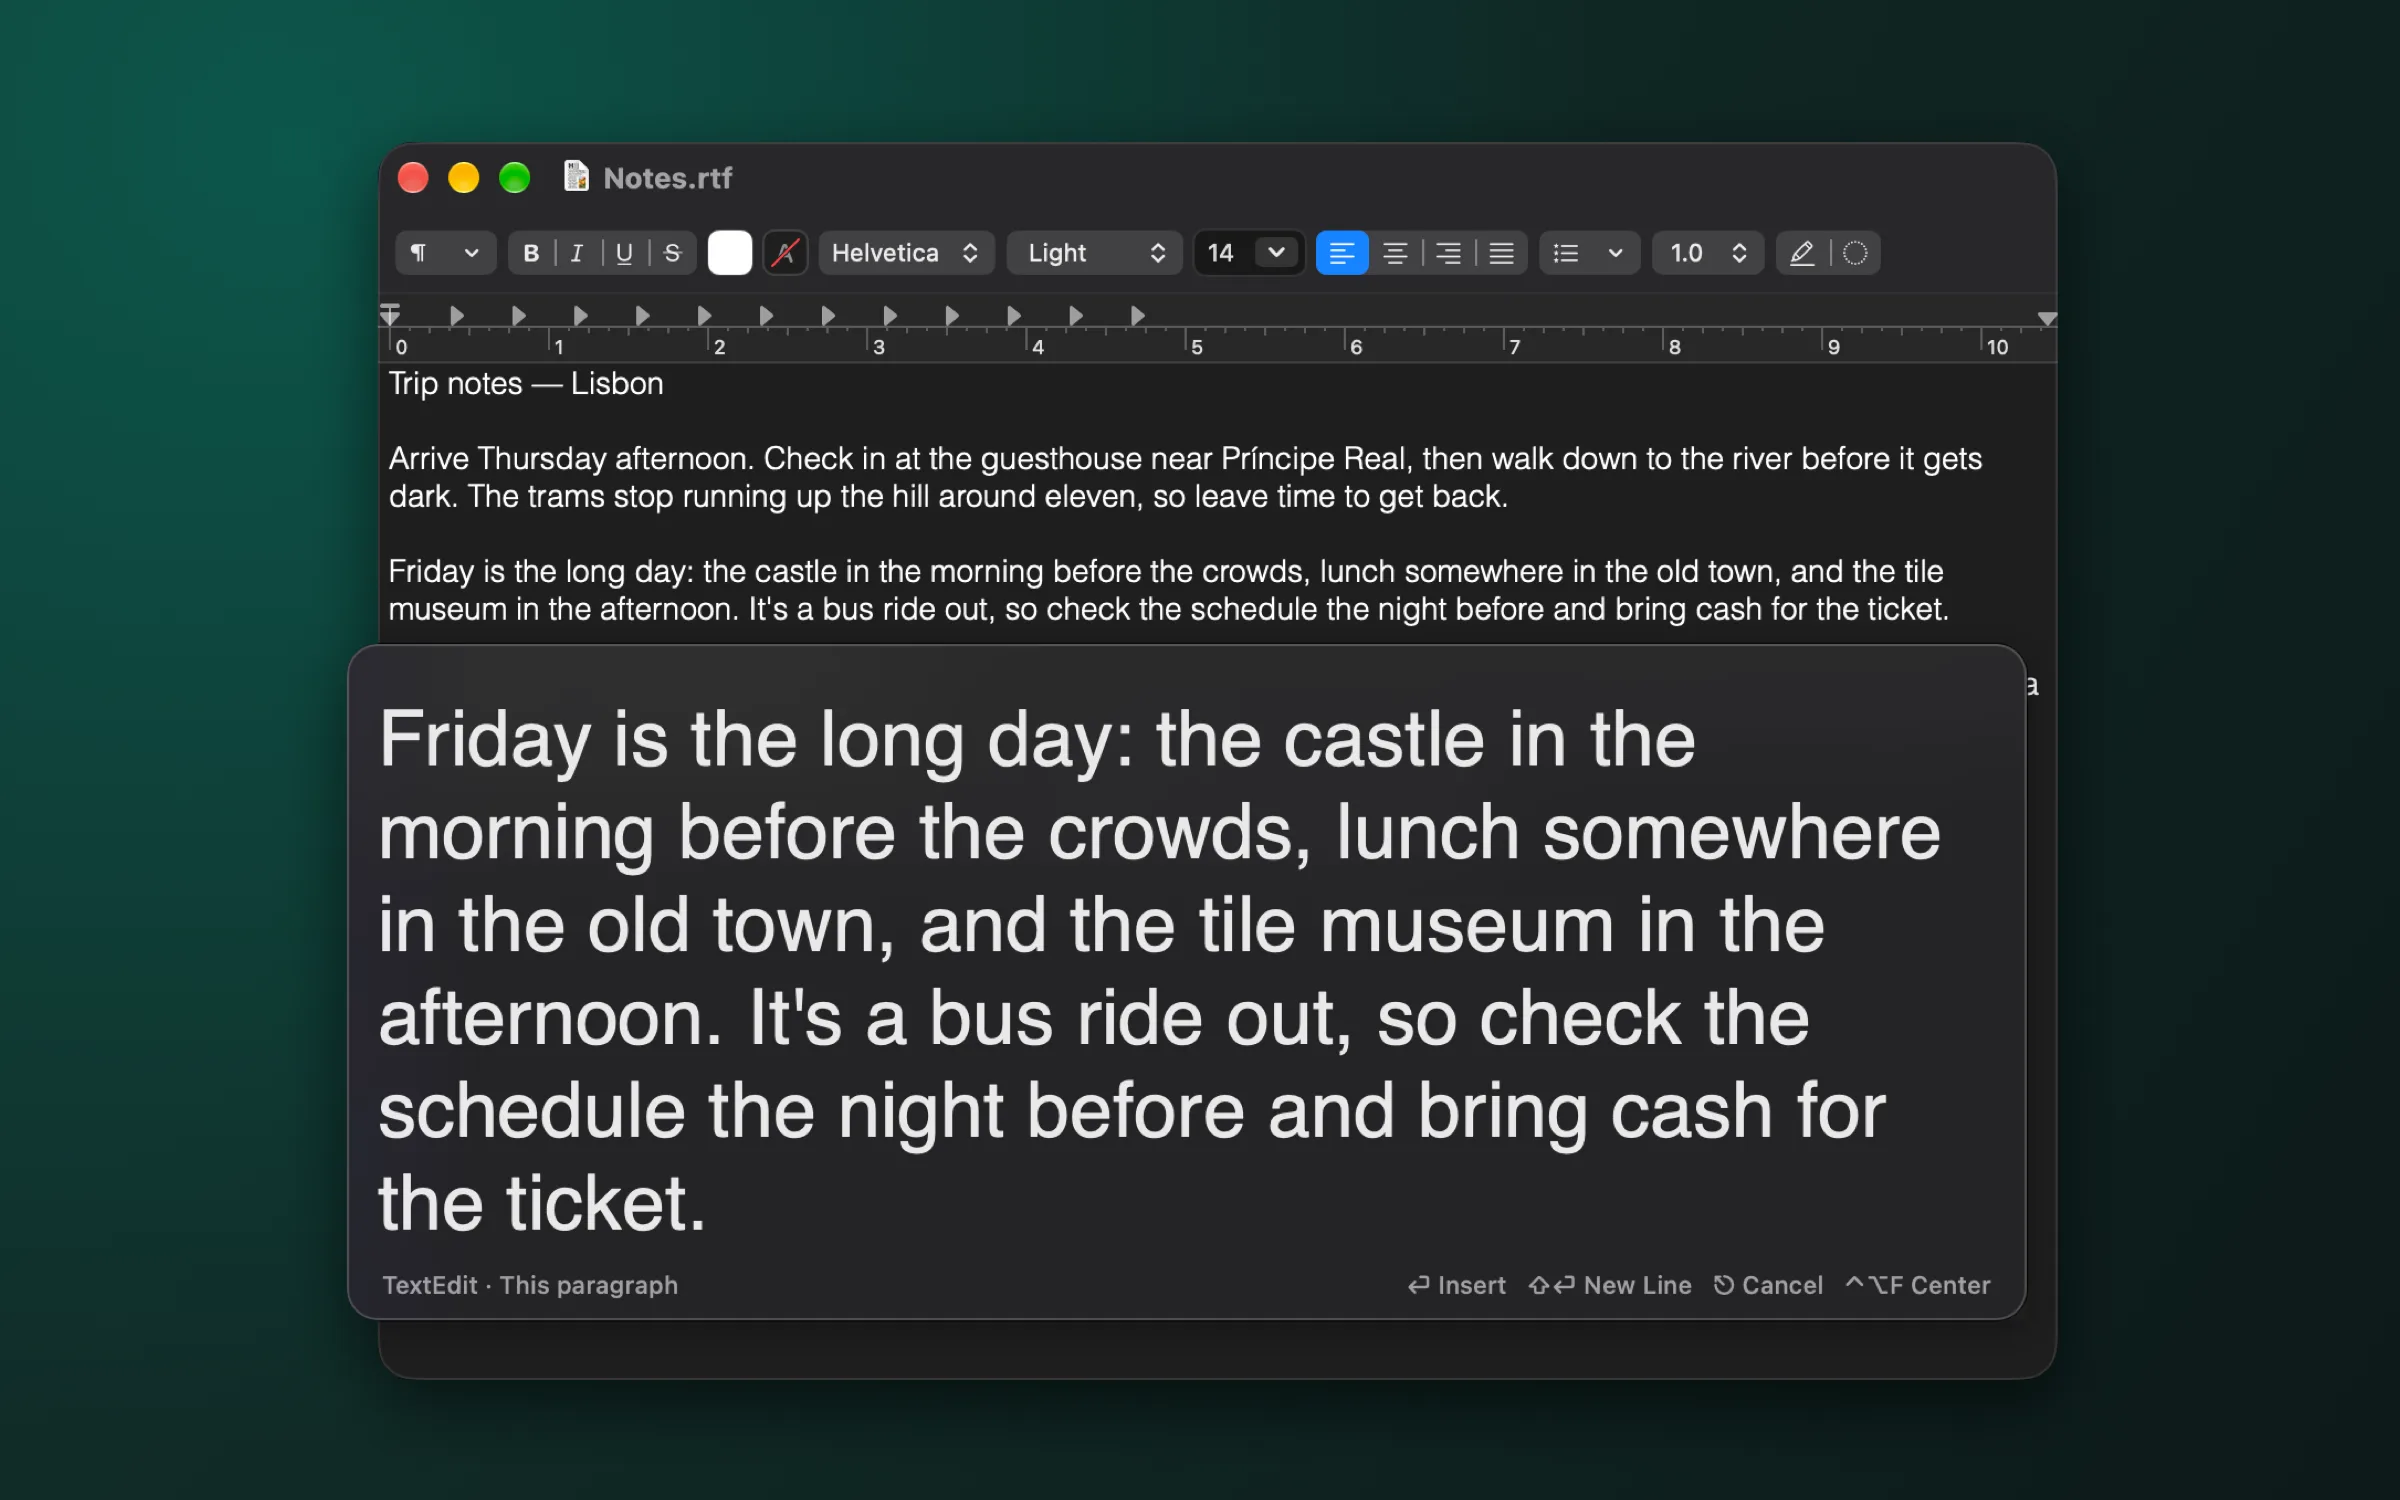2400x1500 pixels.
Task: Click the paragraph starting 'Arrive Thursday afternoon'
Action: pyautogui.click(x=1185, y=478)
